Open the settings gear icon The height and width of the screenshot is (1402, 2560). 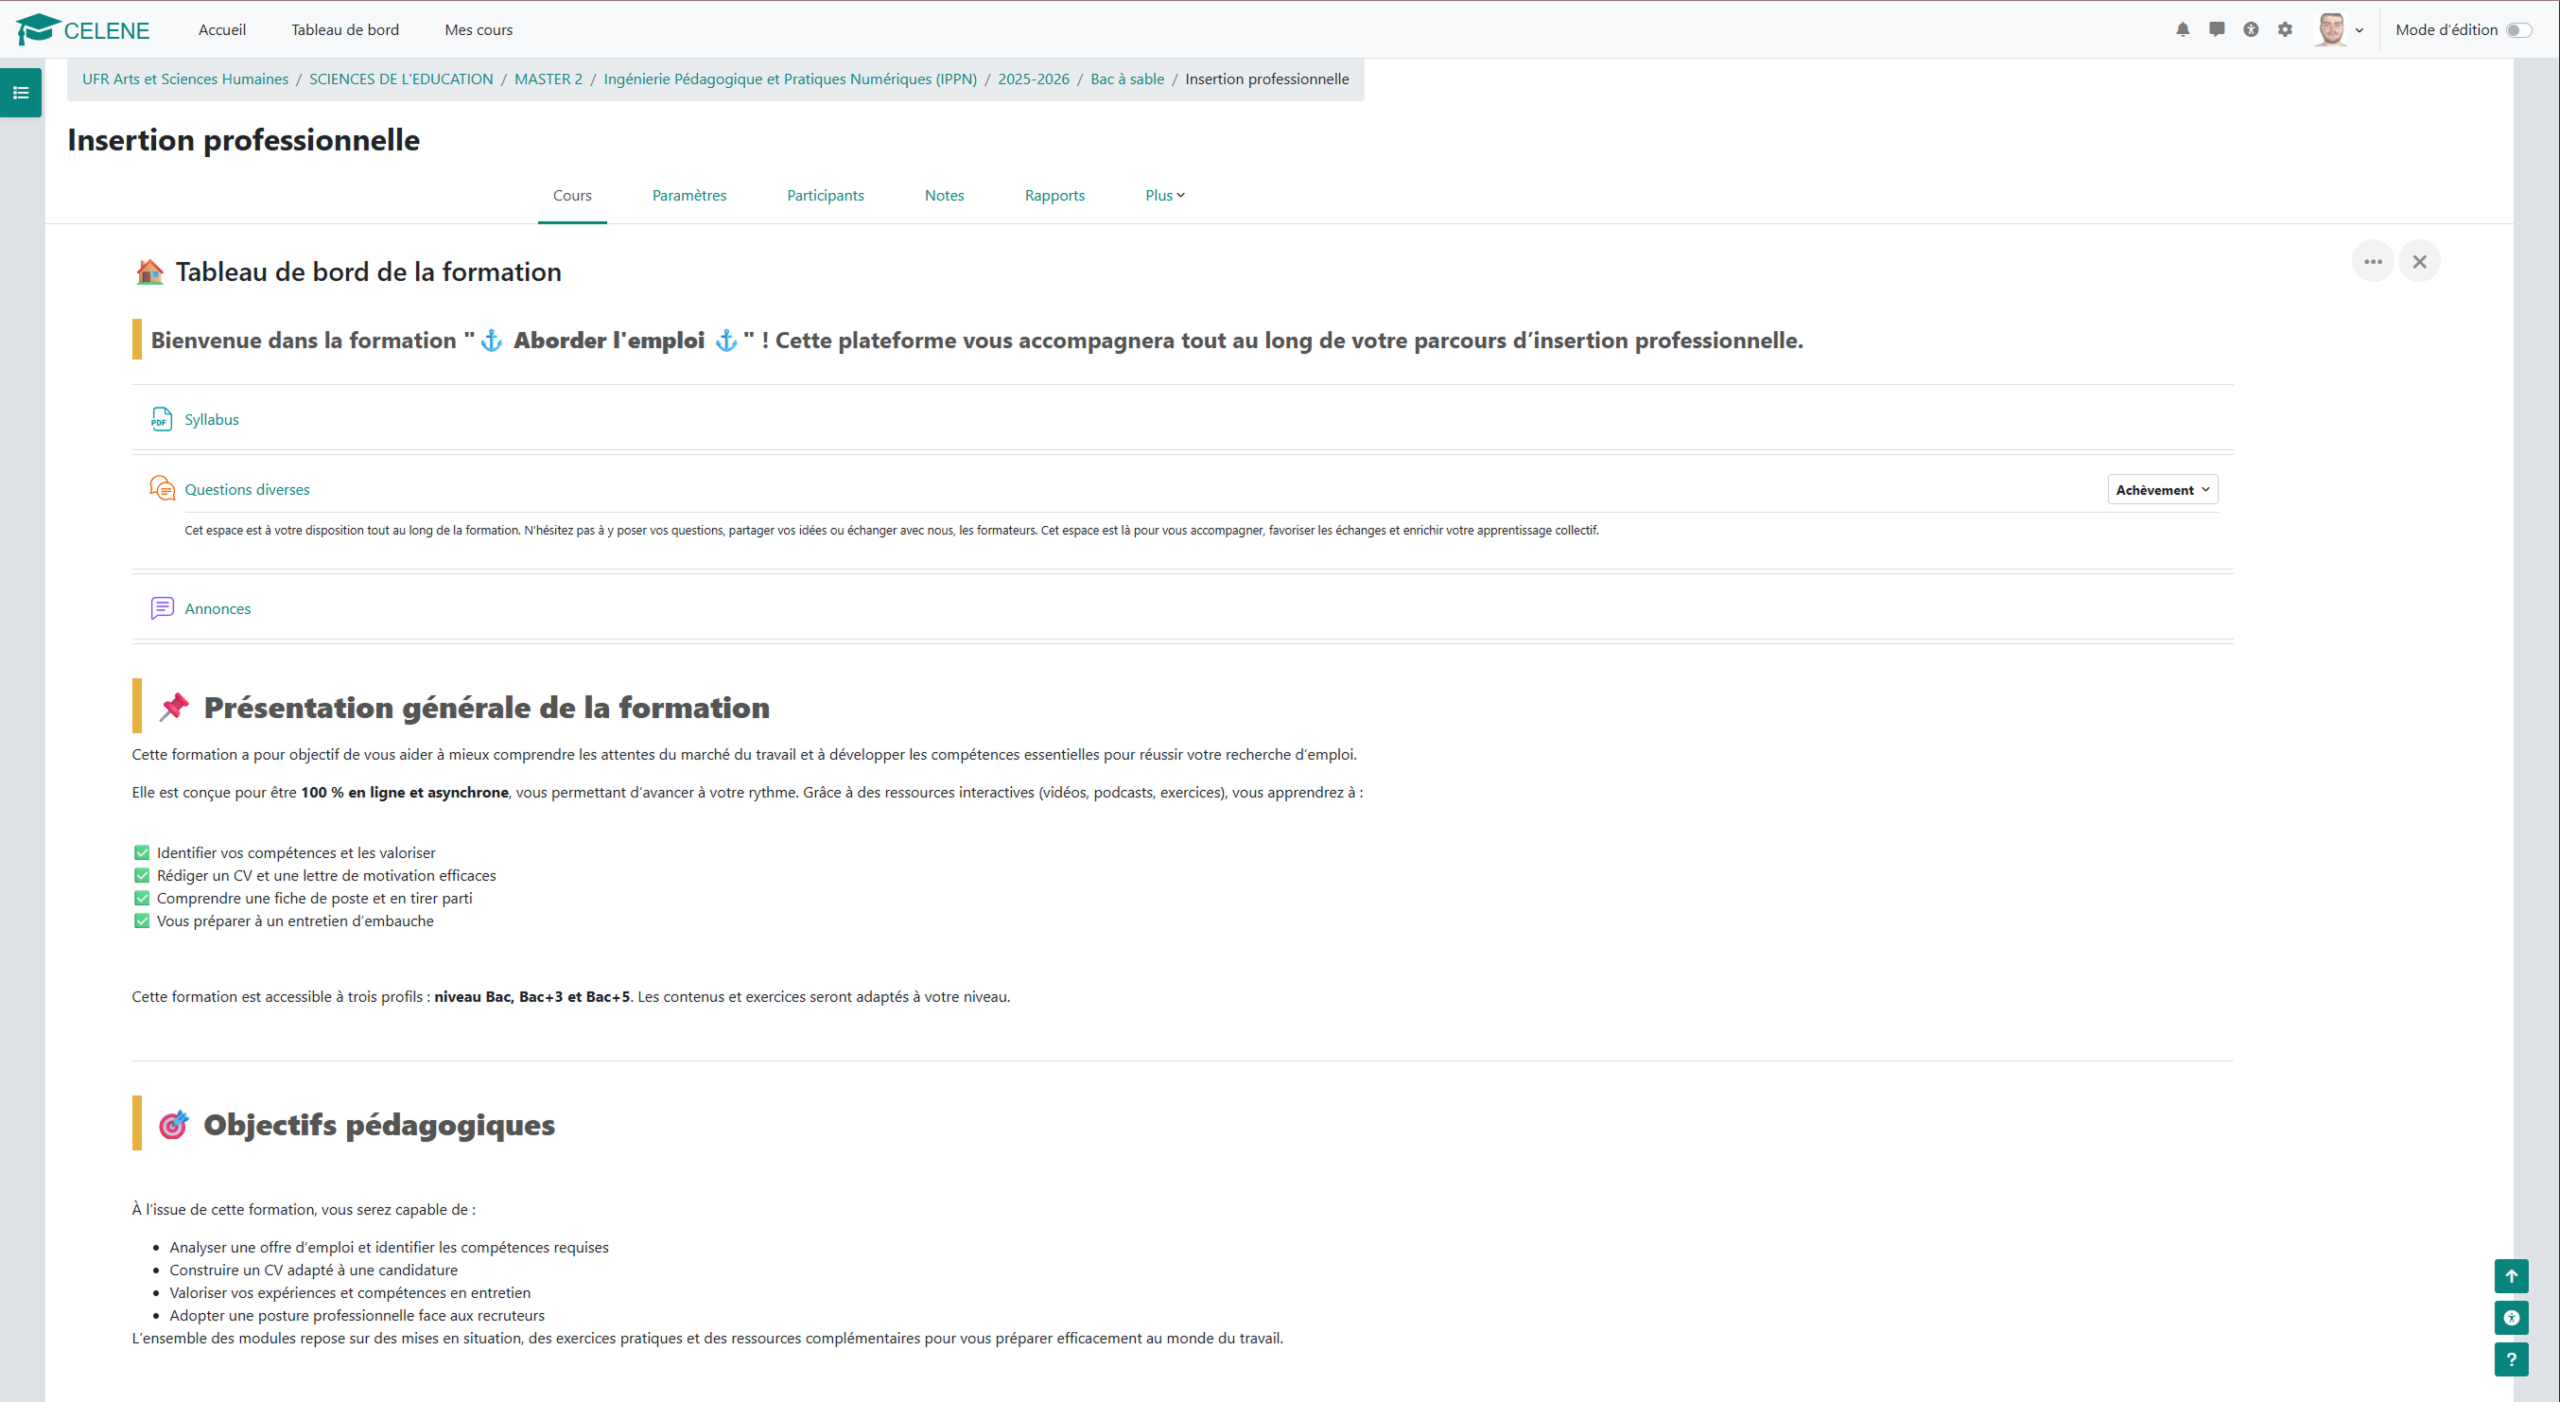tap(2285, 30)
